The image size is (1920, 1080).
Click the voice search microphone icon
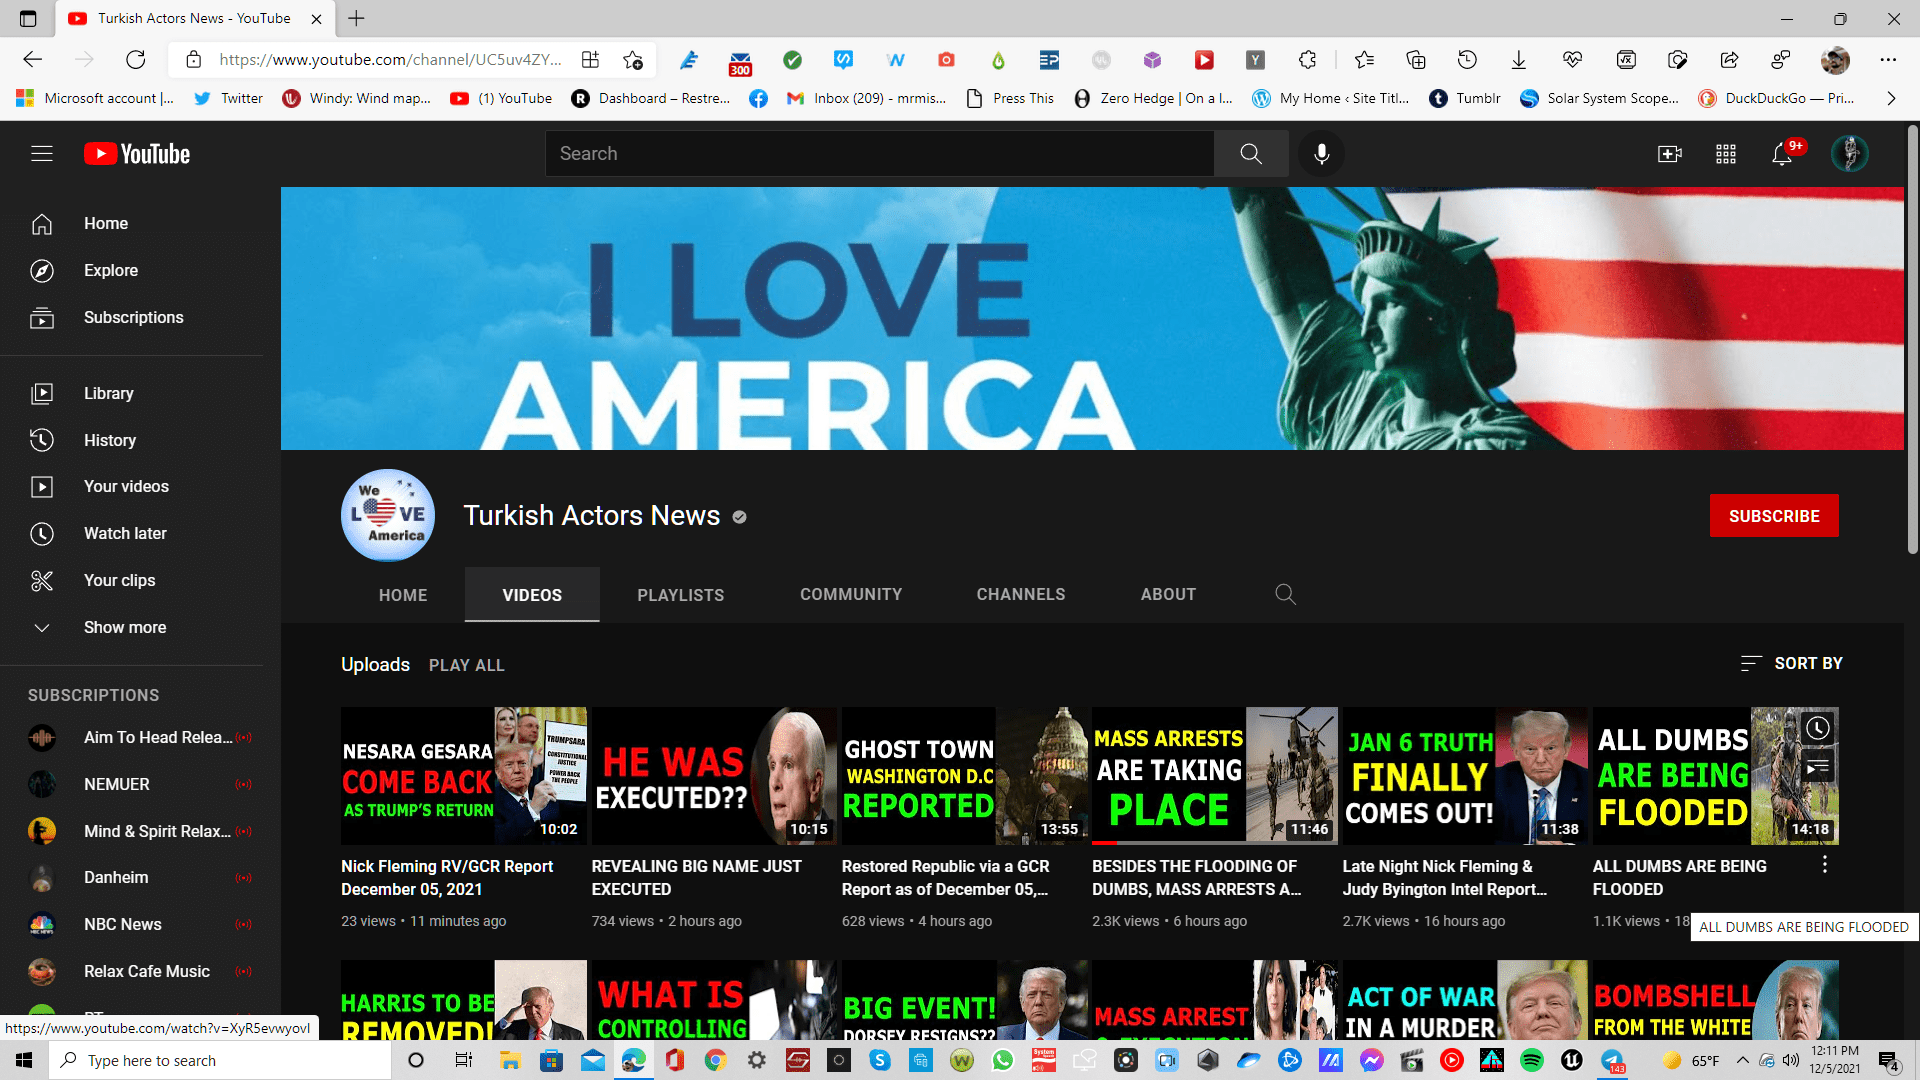coord(1321,154)
